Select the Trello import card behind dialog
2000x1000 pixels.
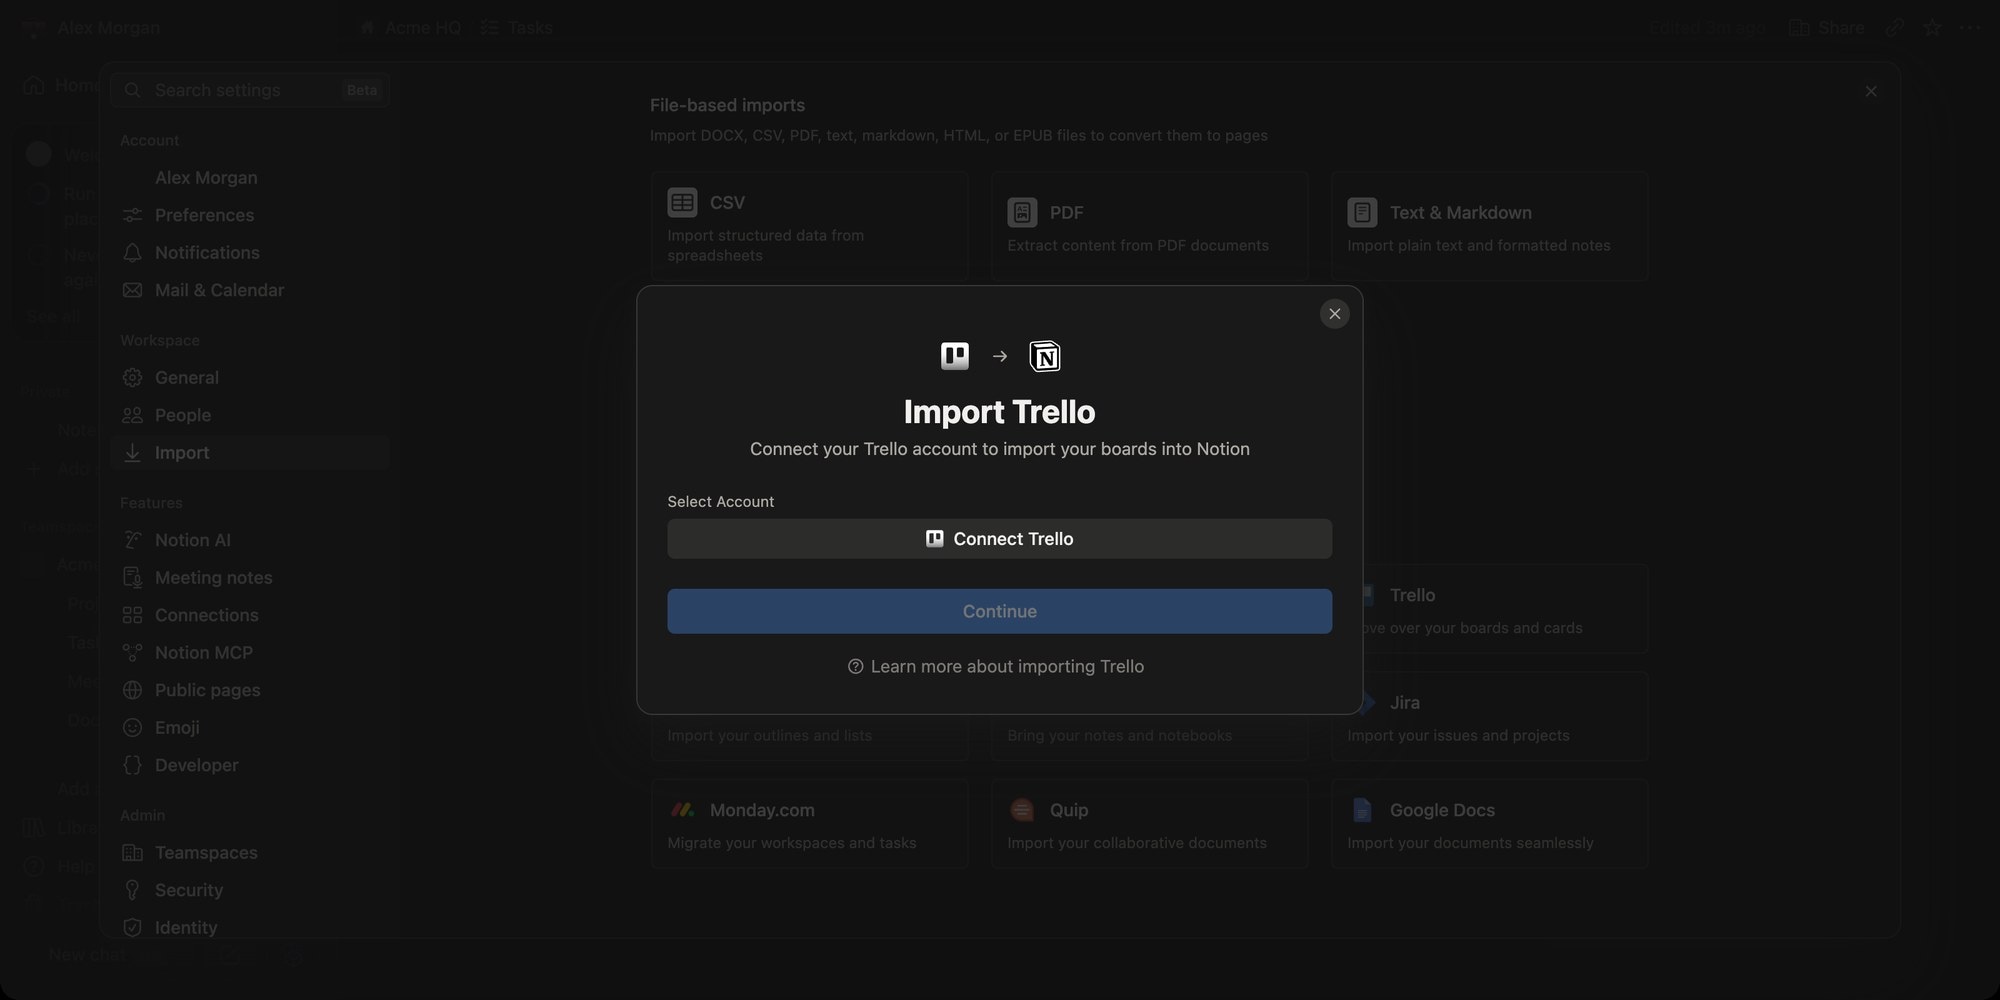tap(1506, 609)
